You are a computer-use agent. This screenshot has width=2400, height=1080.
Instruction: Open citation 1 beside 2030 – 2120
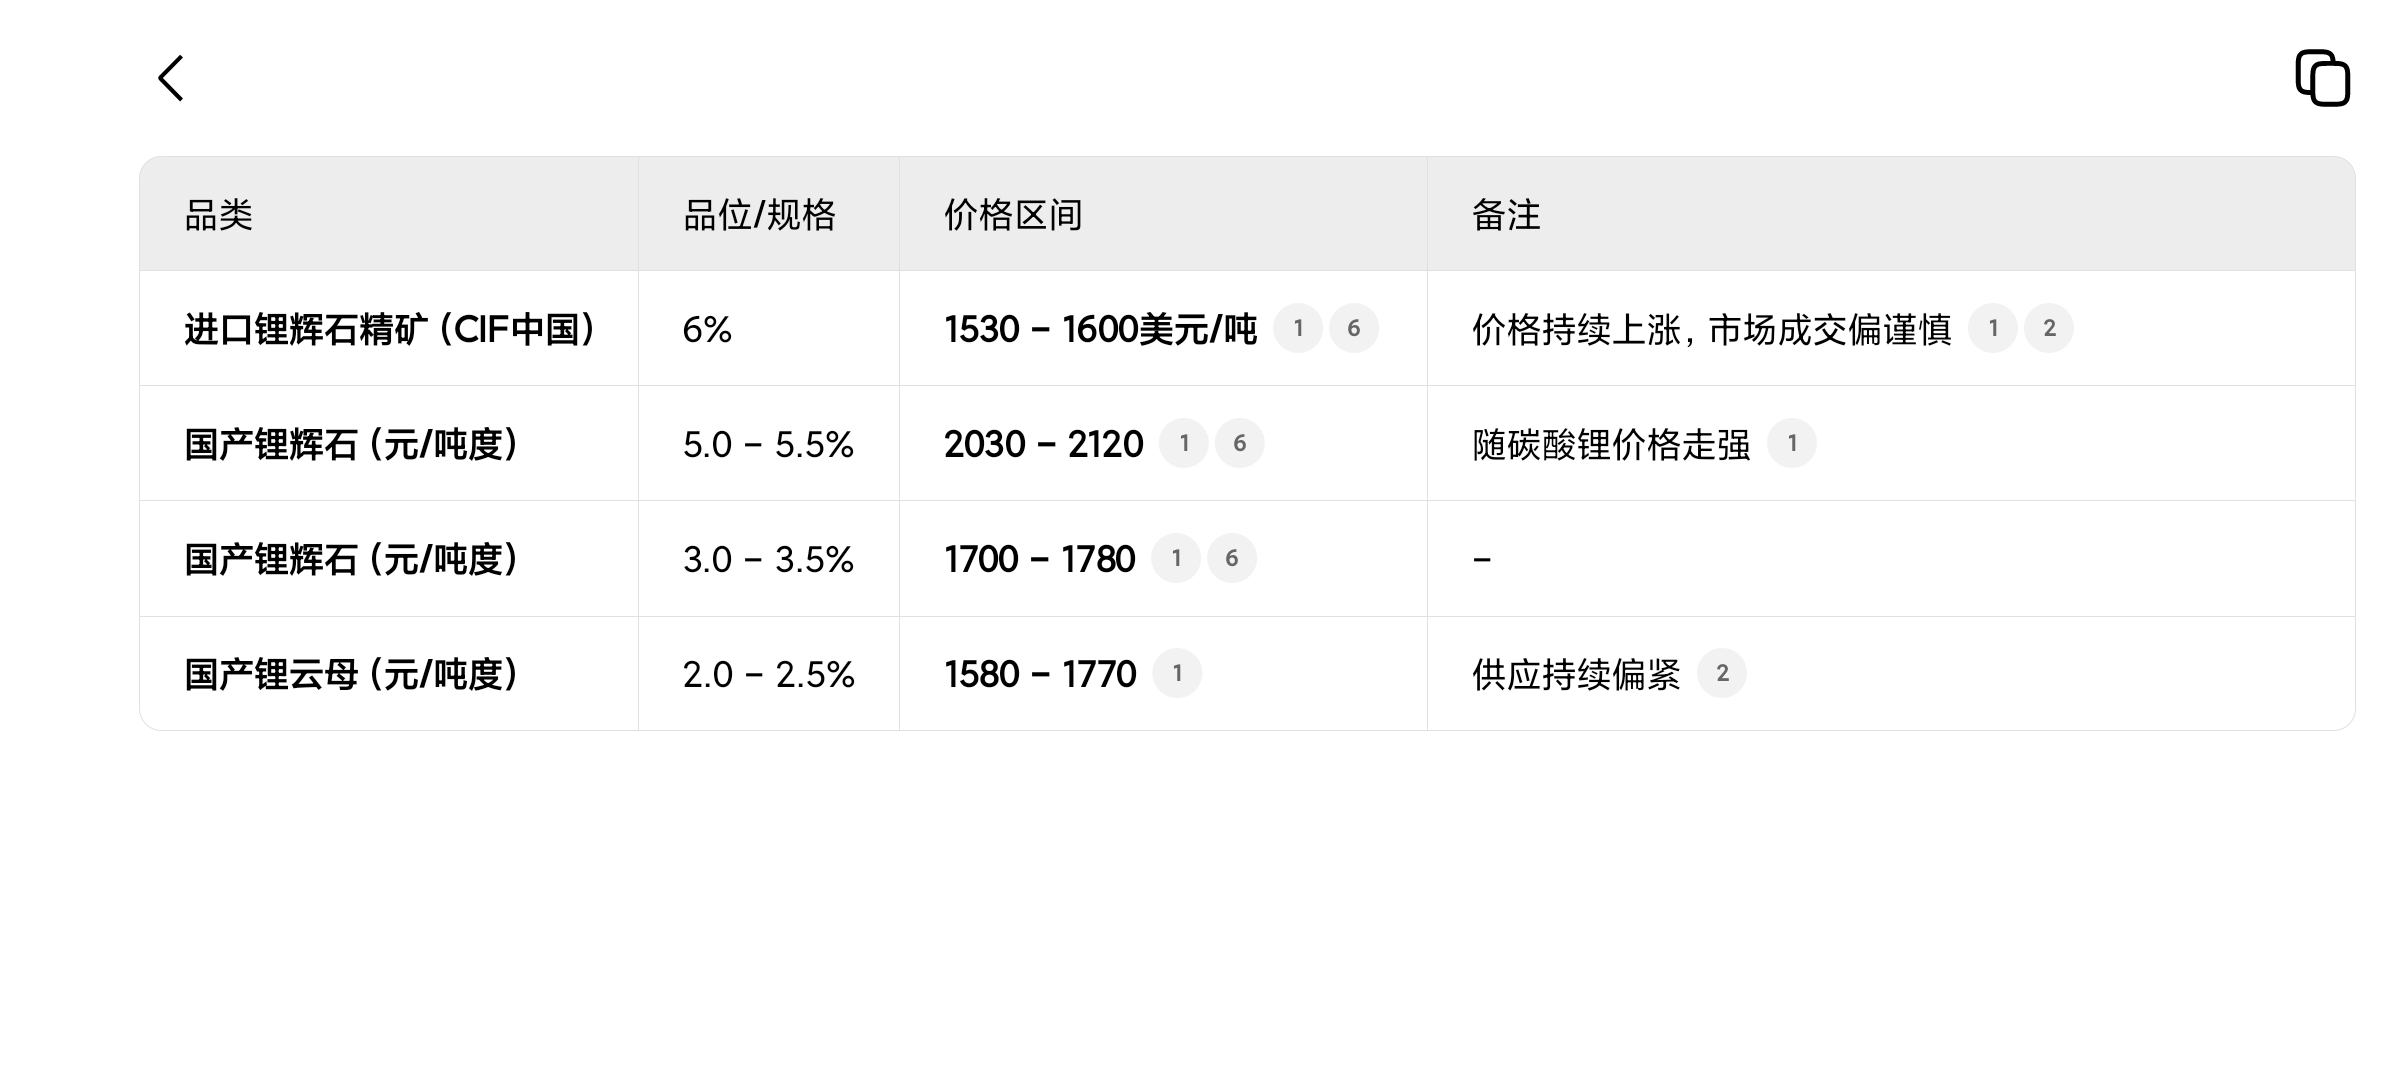click(1184, 443)
